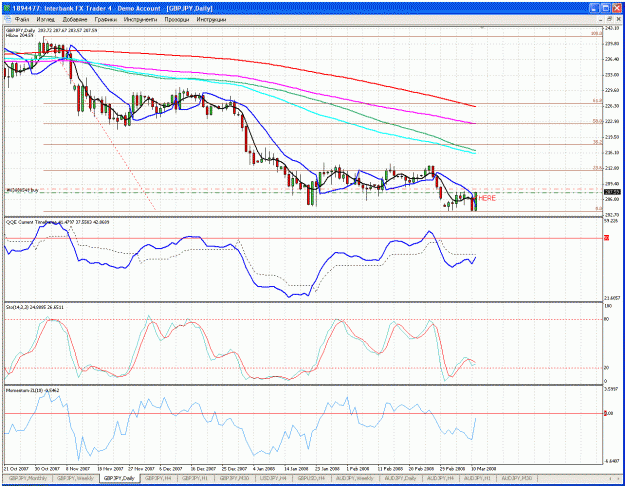The image size is (625, 486).
Task: Click the Interbank FX Trader title bar icon
Action: pos(7,8)
